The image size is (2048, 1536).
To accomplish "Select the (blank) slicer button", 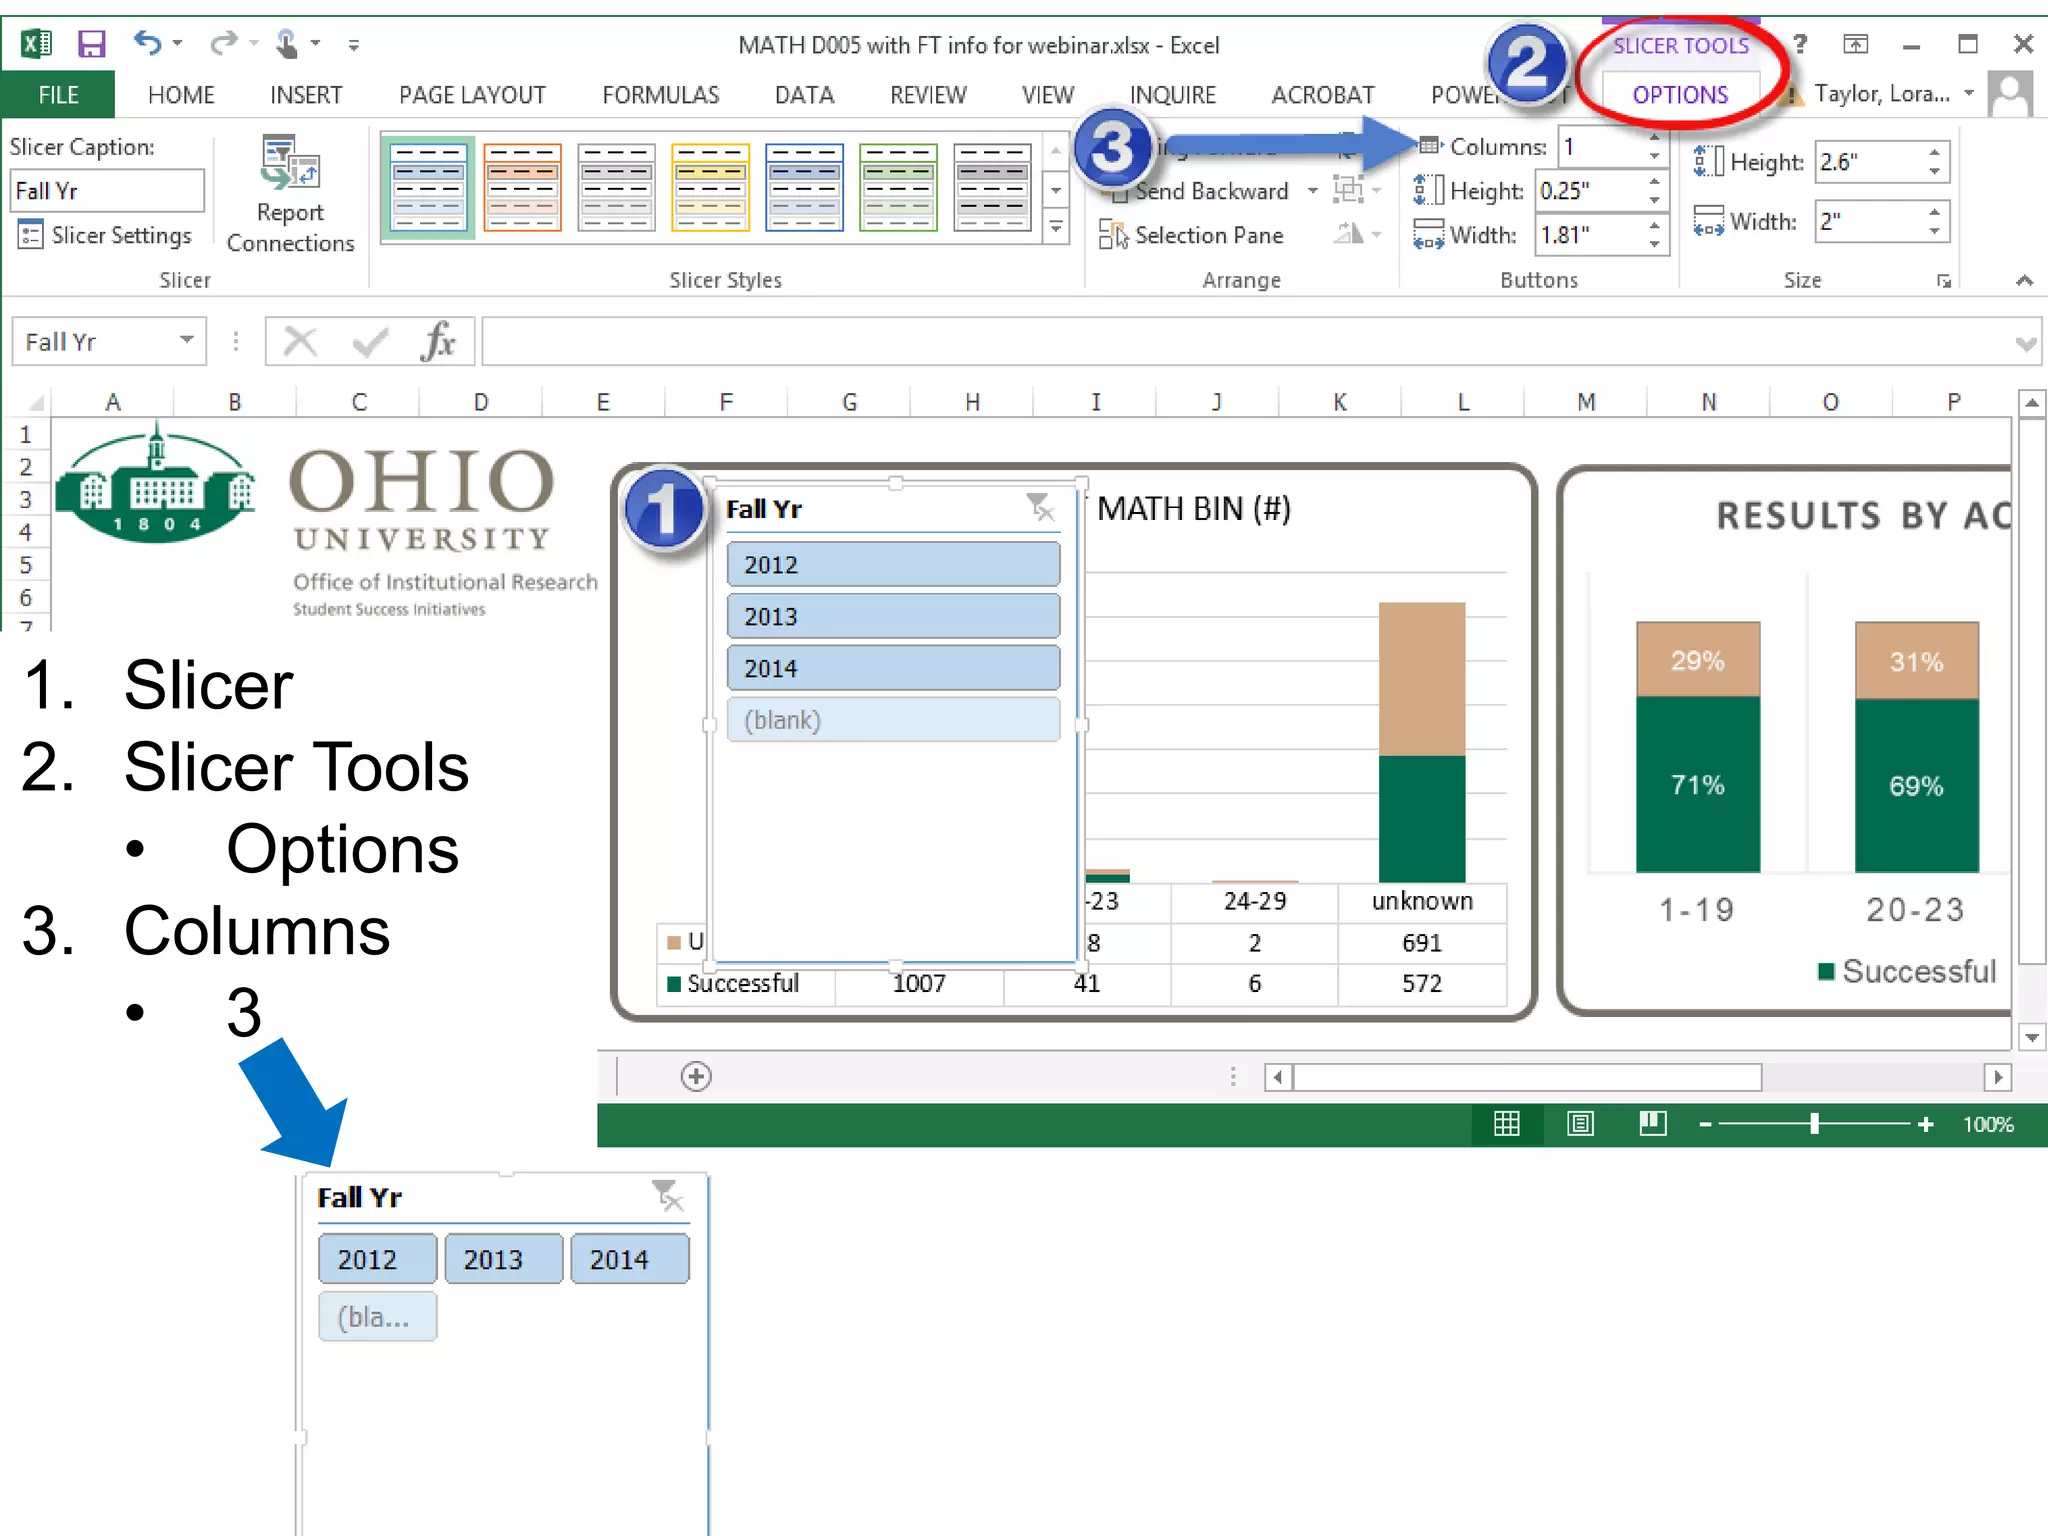I will tap(893, 721).
